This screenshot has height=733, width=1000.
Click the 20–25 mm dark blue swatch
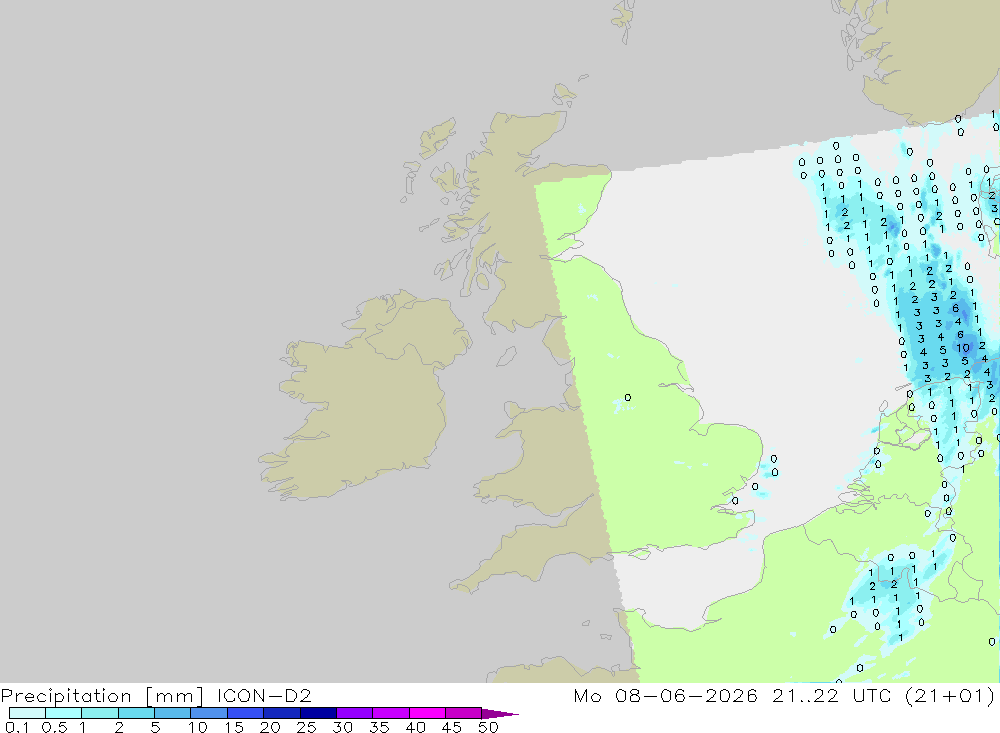282,713
